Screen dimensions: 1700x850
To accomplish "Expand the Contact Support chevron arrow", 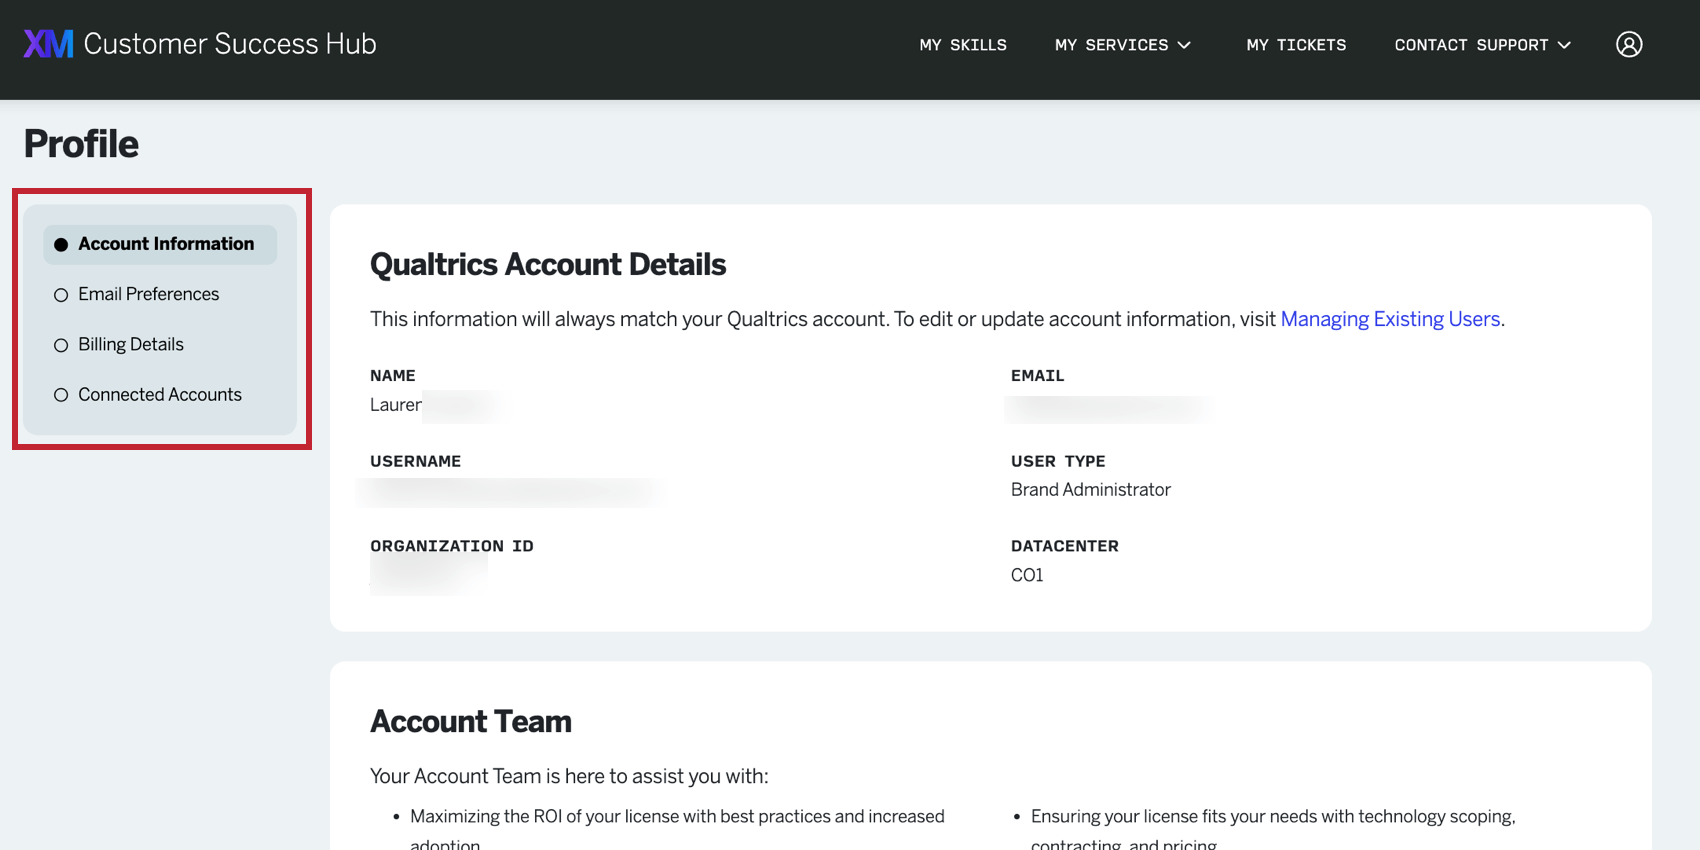I will (1565, 45).
